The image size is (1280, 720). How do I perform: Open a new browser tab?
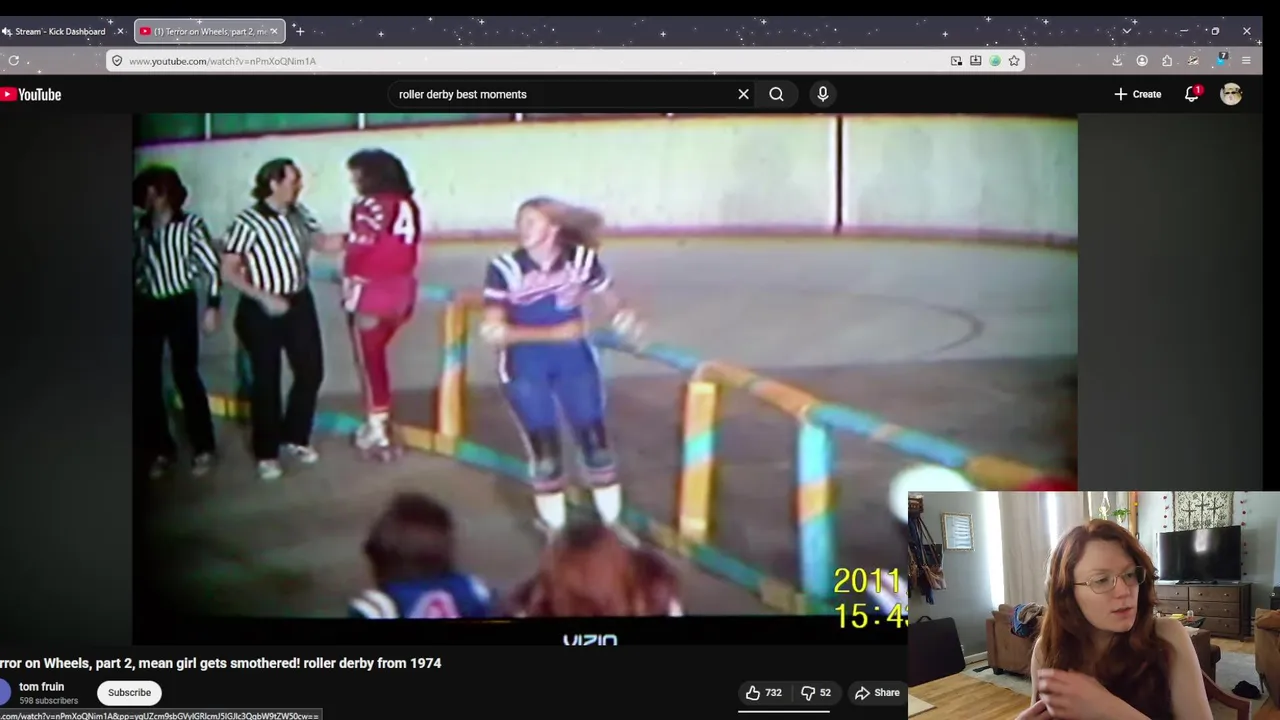point(299,31)
